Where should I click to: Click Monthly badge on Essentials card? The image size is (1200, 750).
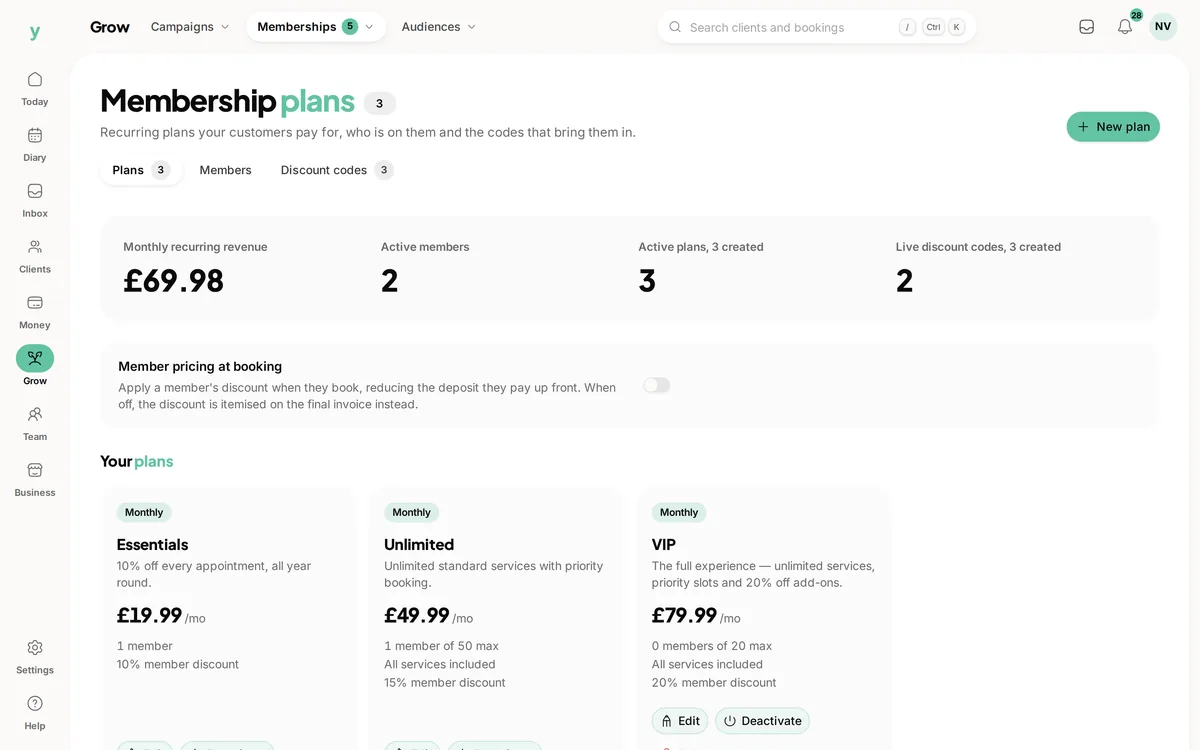click(144, 512)
